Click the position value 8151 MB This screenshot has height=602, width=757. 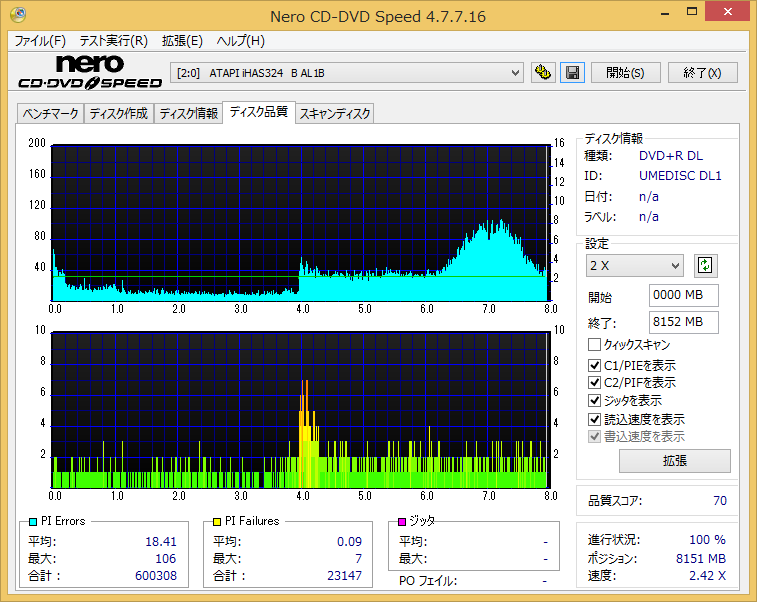(701, 559)
